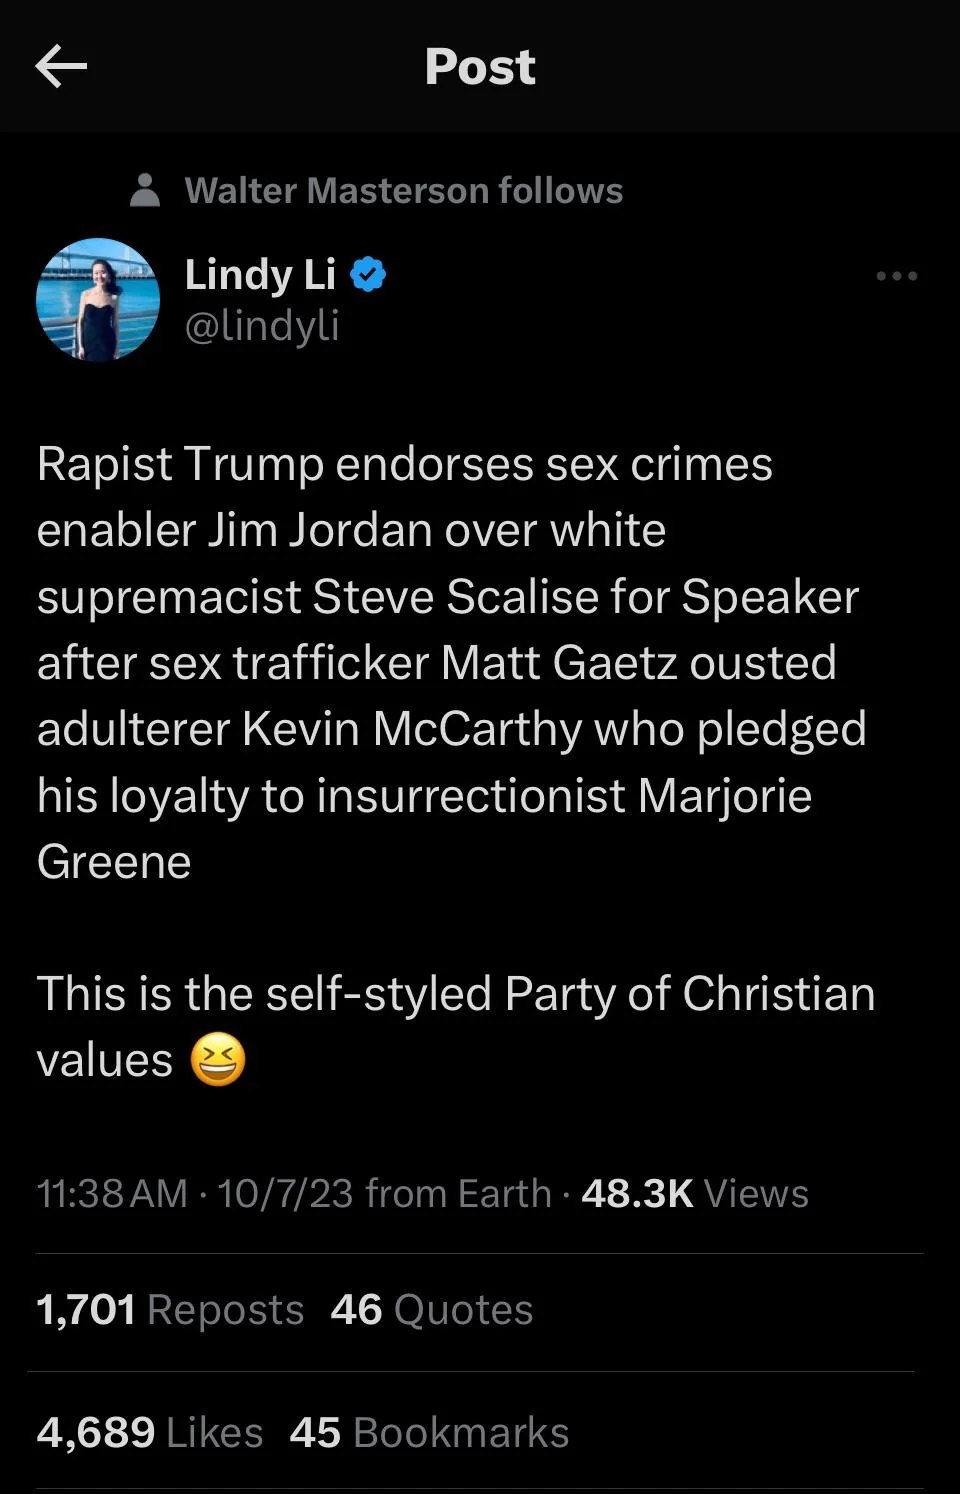The image size is (960, 1494).
Task: Open the 46 Quotes list
Action: tap(431, 1309)
